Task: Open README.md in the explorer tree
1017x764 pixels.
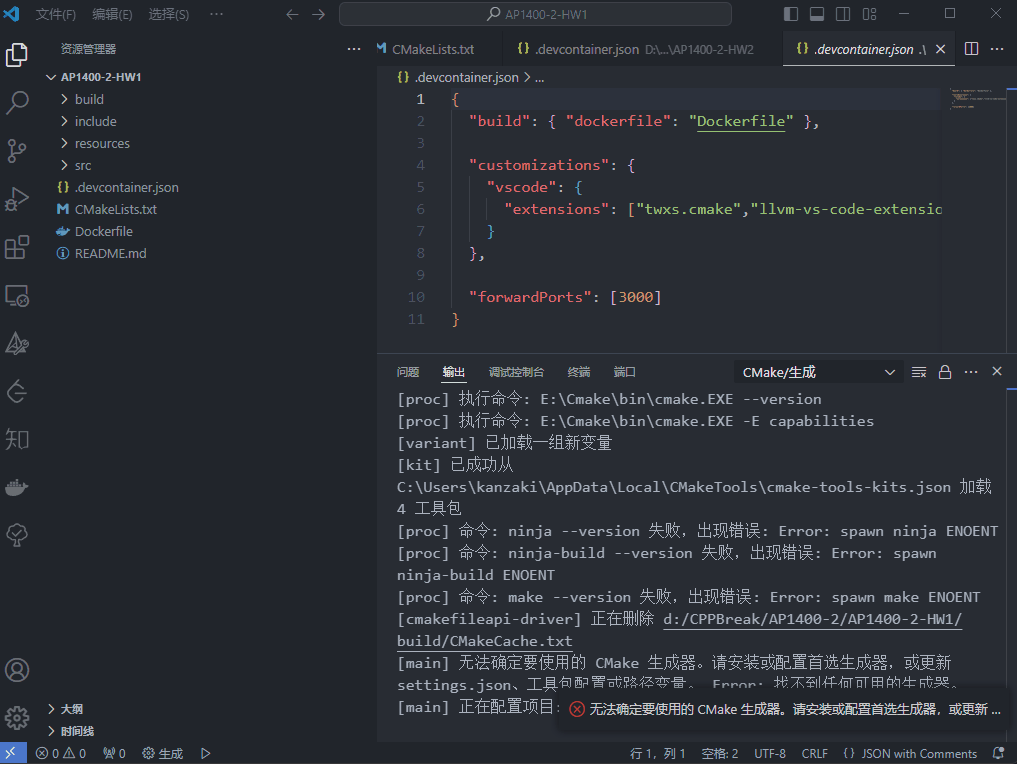Action: coord(110,254)
